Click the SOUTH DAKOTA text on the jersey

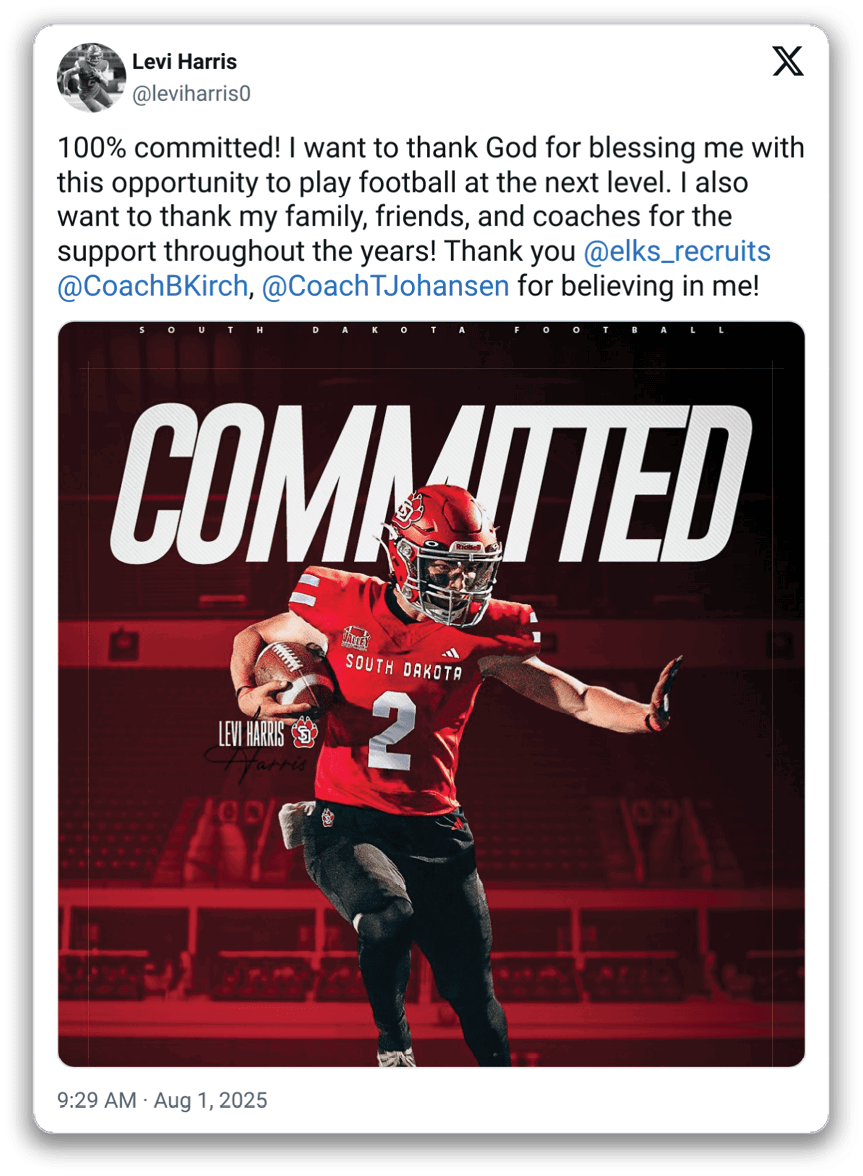pos(403,666)
